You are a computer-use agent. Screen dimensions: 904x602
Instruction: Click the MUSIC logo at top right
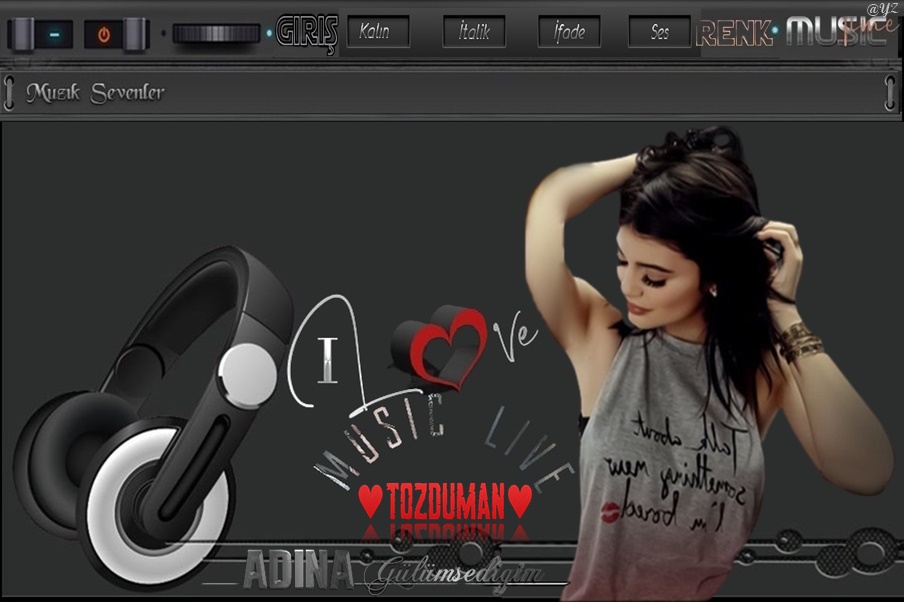pos(837,31)
